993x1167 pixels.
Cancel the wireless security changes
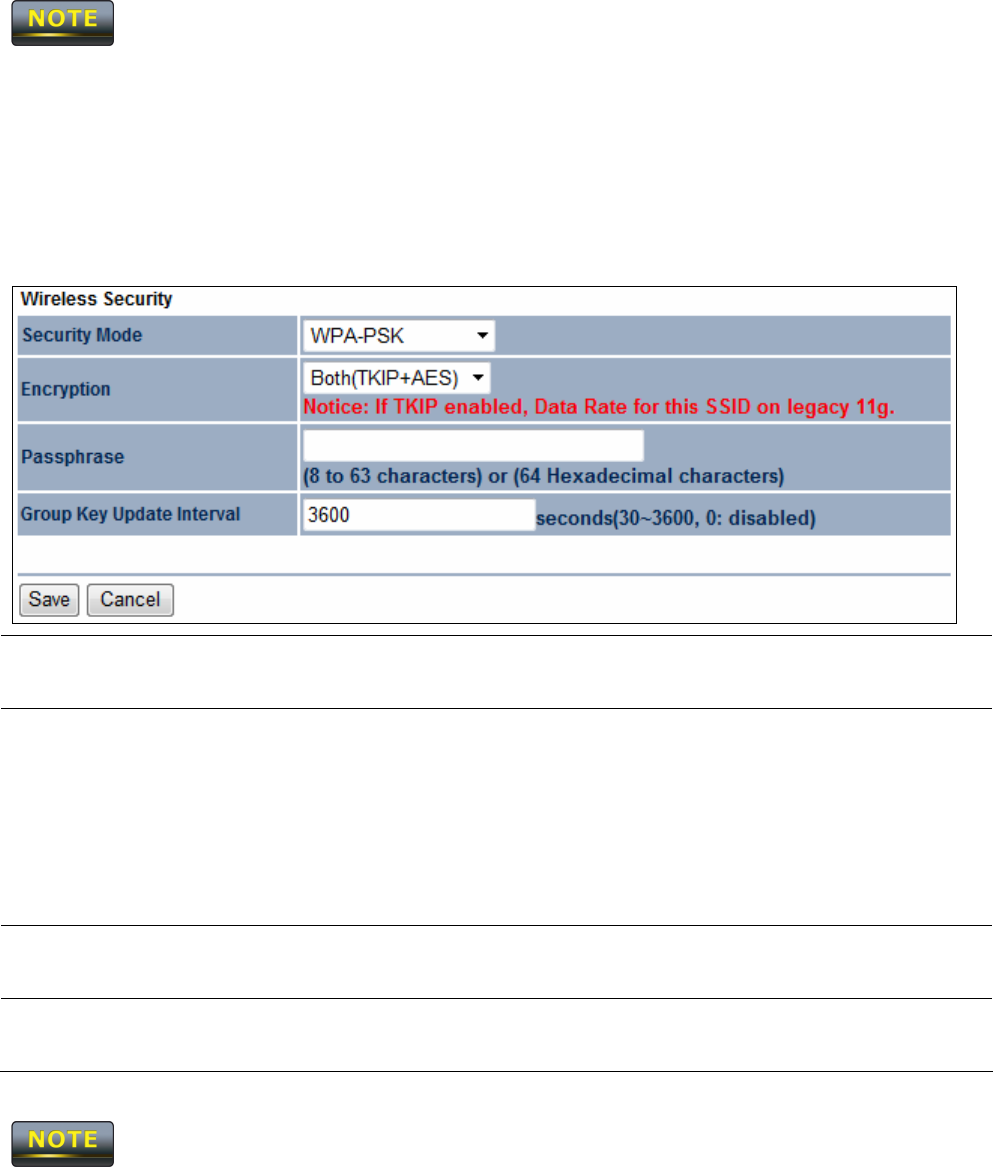[130, 600]
